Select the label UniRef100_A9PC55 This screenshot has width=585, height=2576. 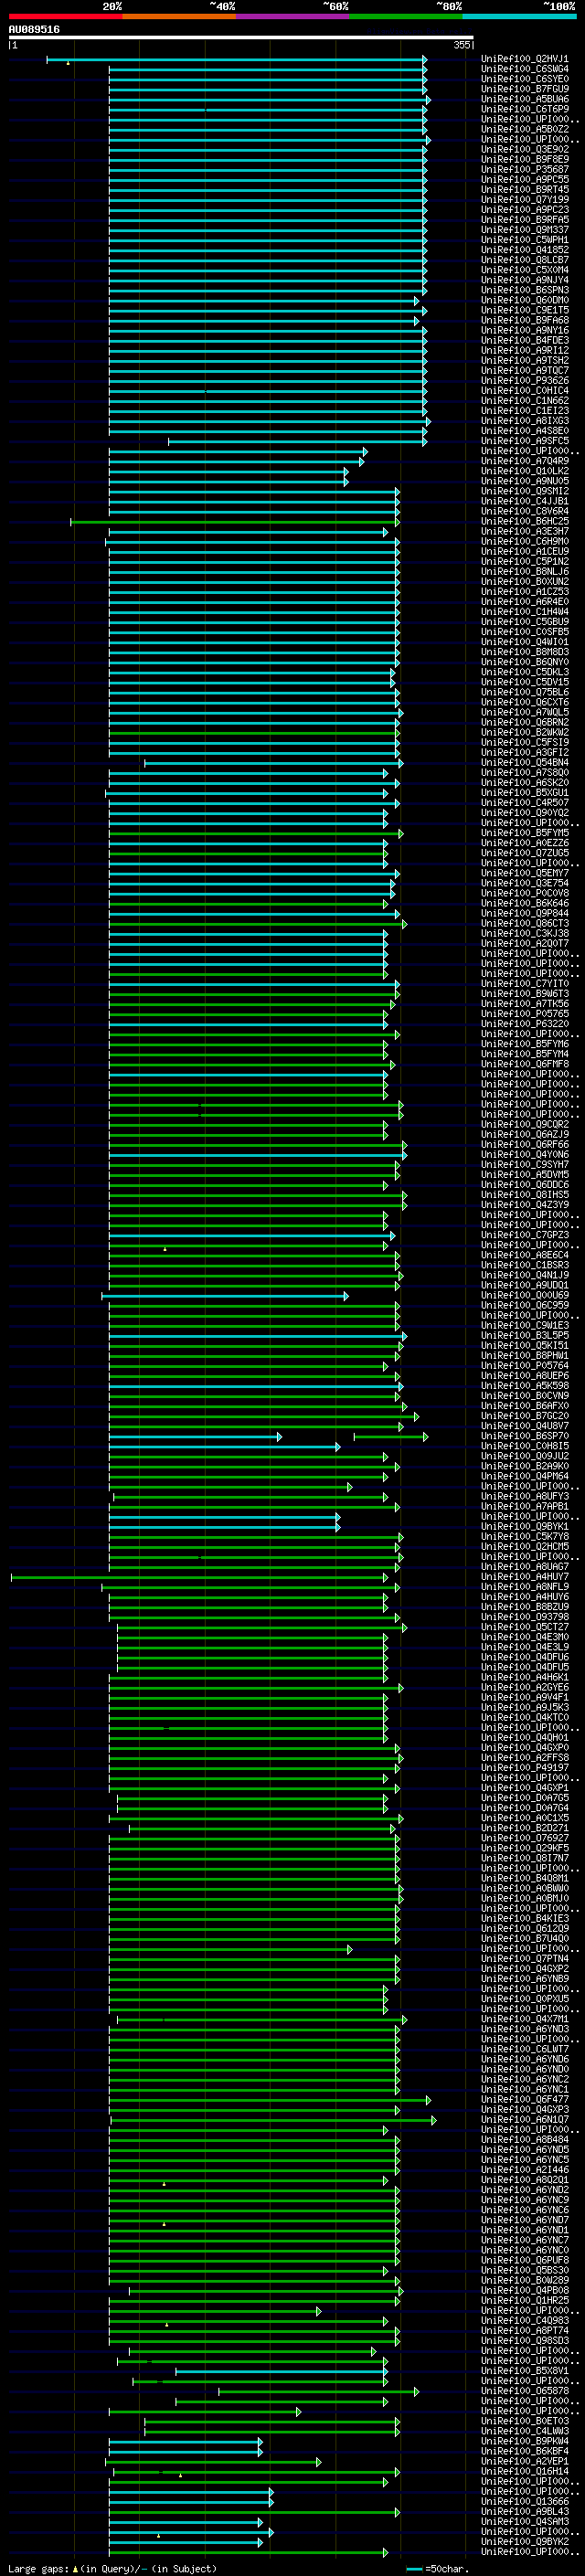coord(525,179)
